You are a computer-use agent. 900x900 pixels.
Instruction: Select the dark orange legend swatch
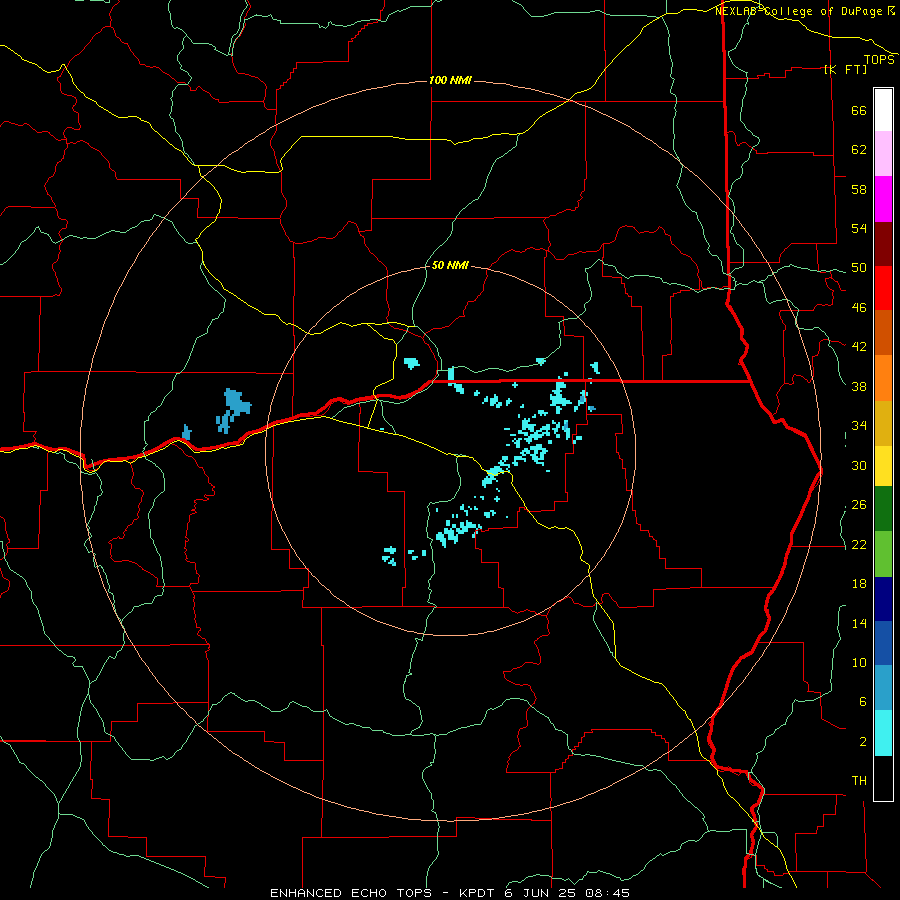click(883, 333)
